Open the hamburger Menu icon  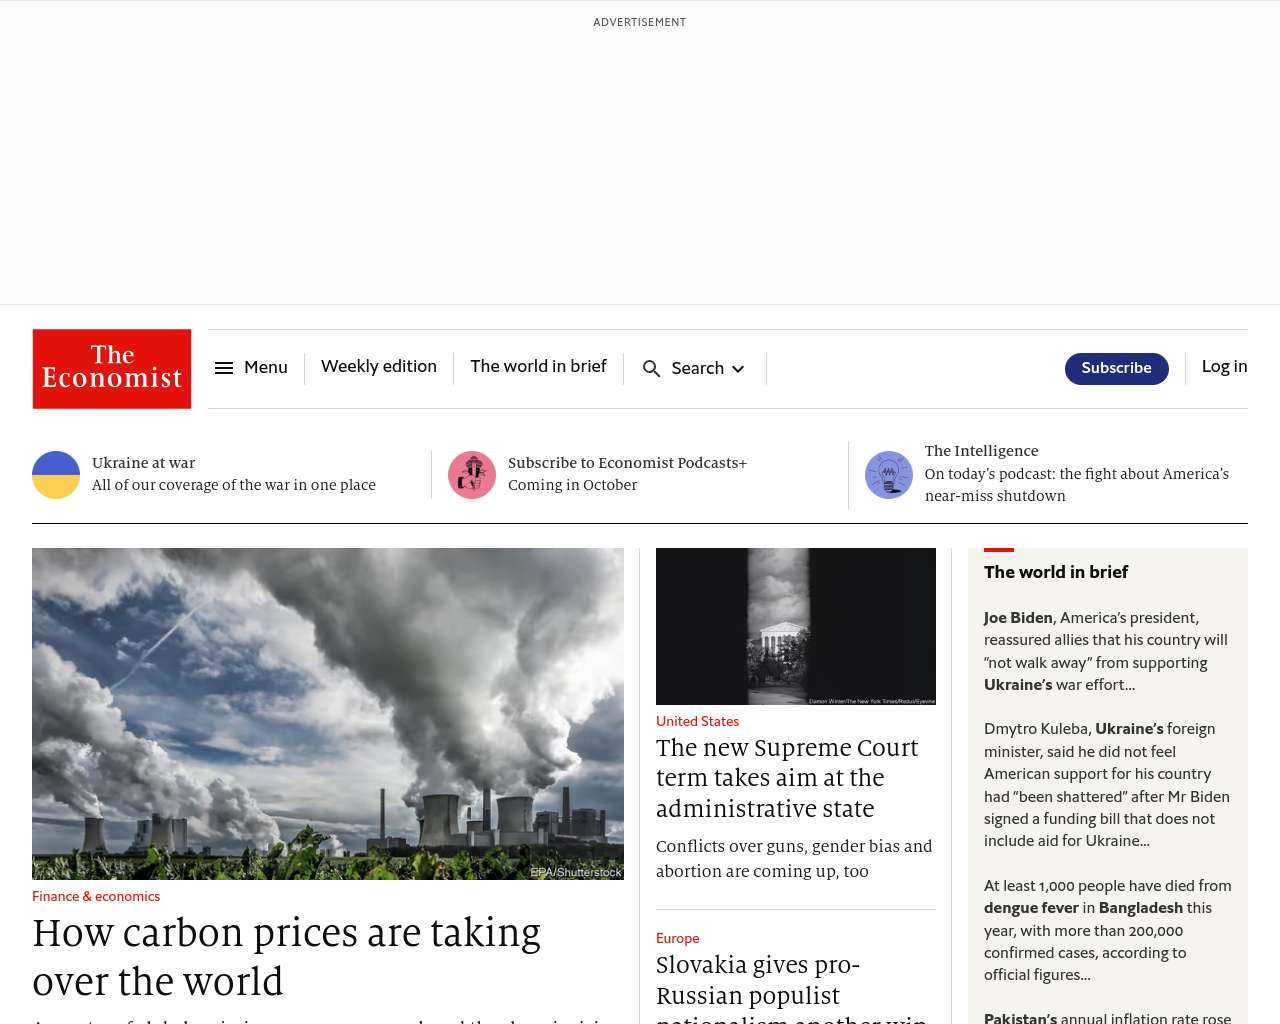[224, 368]
